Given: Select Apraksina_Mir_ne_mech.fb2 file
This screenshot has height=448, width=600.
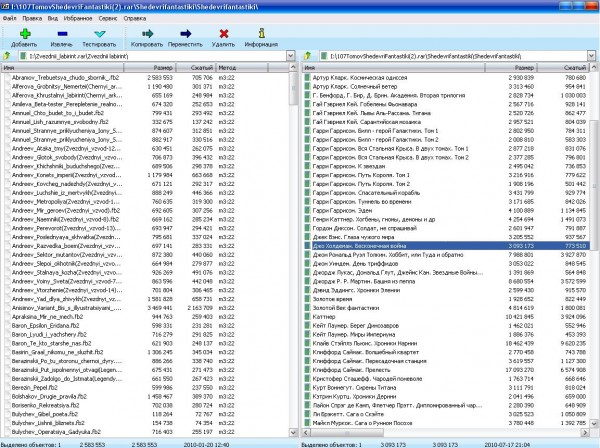Looking at the screenshot, I should (x=47, y=317).
